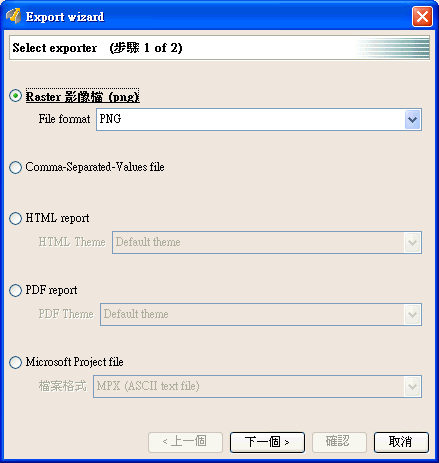Click the 確認 confirm button
This screenshot has width=439, height=463.
point(339,442)
